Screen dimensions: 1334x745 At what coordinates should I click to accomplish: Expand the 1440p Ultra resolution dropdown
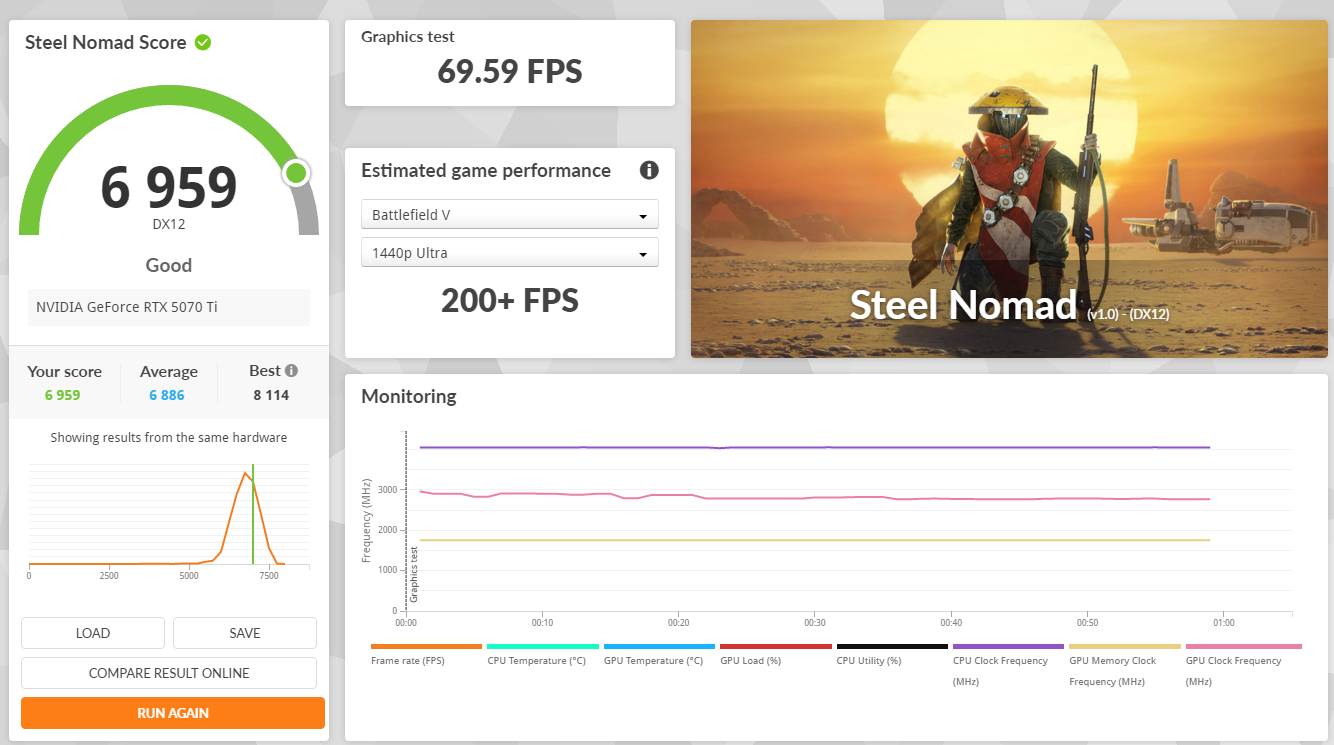510,253
